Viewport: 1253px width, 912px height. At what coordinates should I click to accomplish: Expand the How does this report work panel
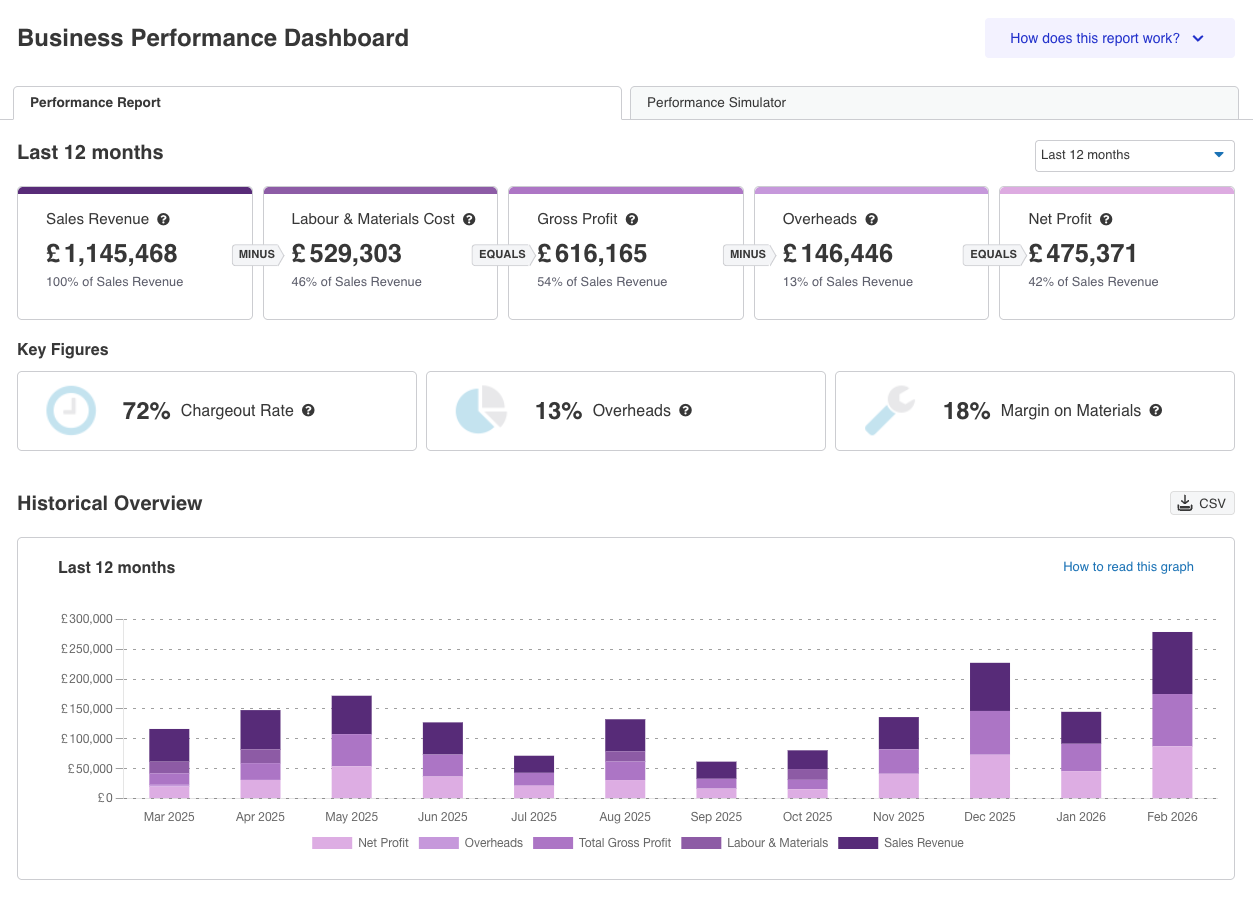[1109, 39]
